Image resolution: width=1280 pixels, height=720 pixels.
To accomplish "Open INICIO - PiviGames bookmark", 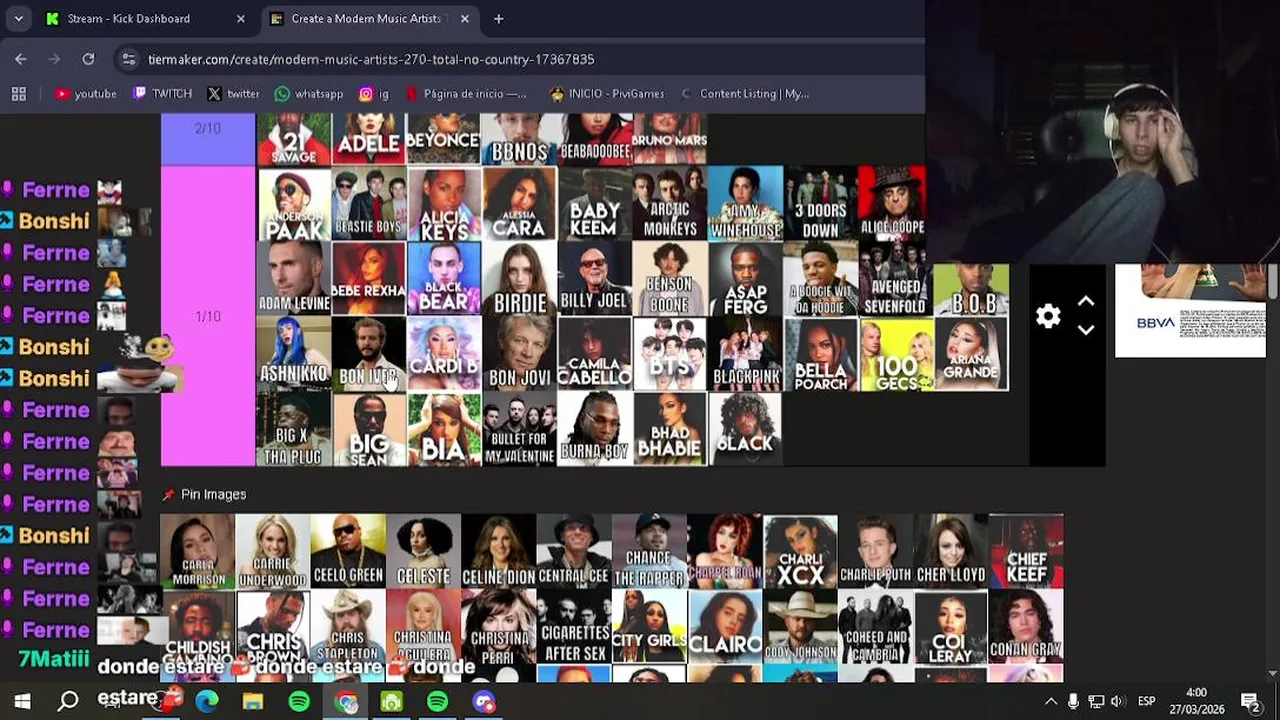I will tap(607, 94).
